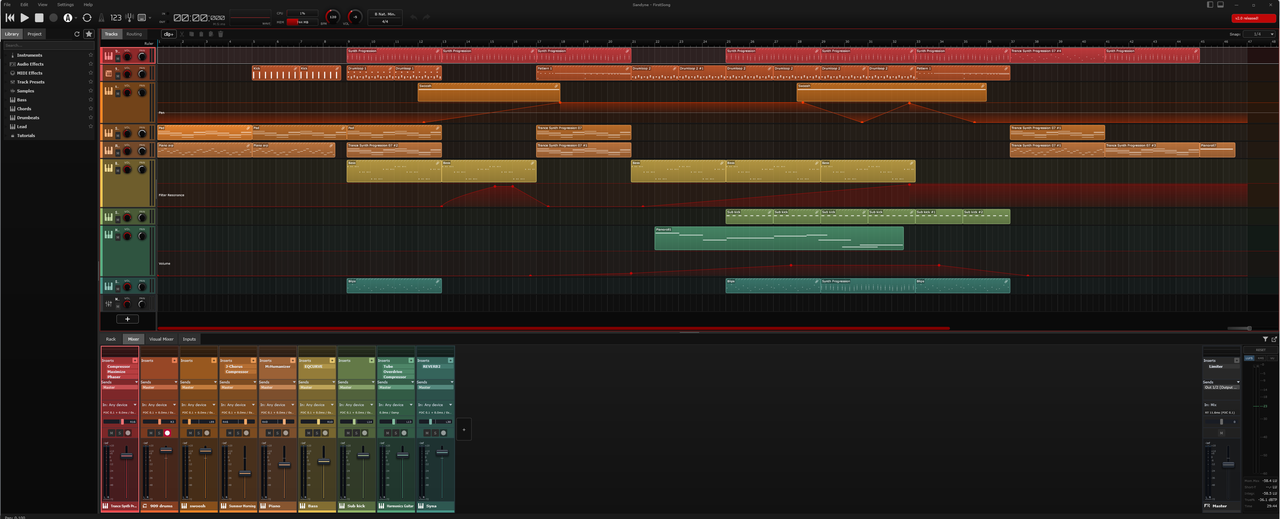Toggle loop playback mode
The height and width of the screenshot is (519, 1280).
87,17
